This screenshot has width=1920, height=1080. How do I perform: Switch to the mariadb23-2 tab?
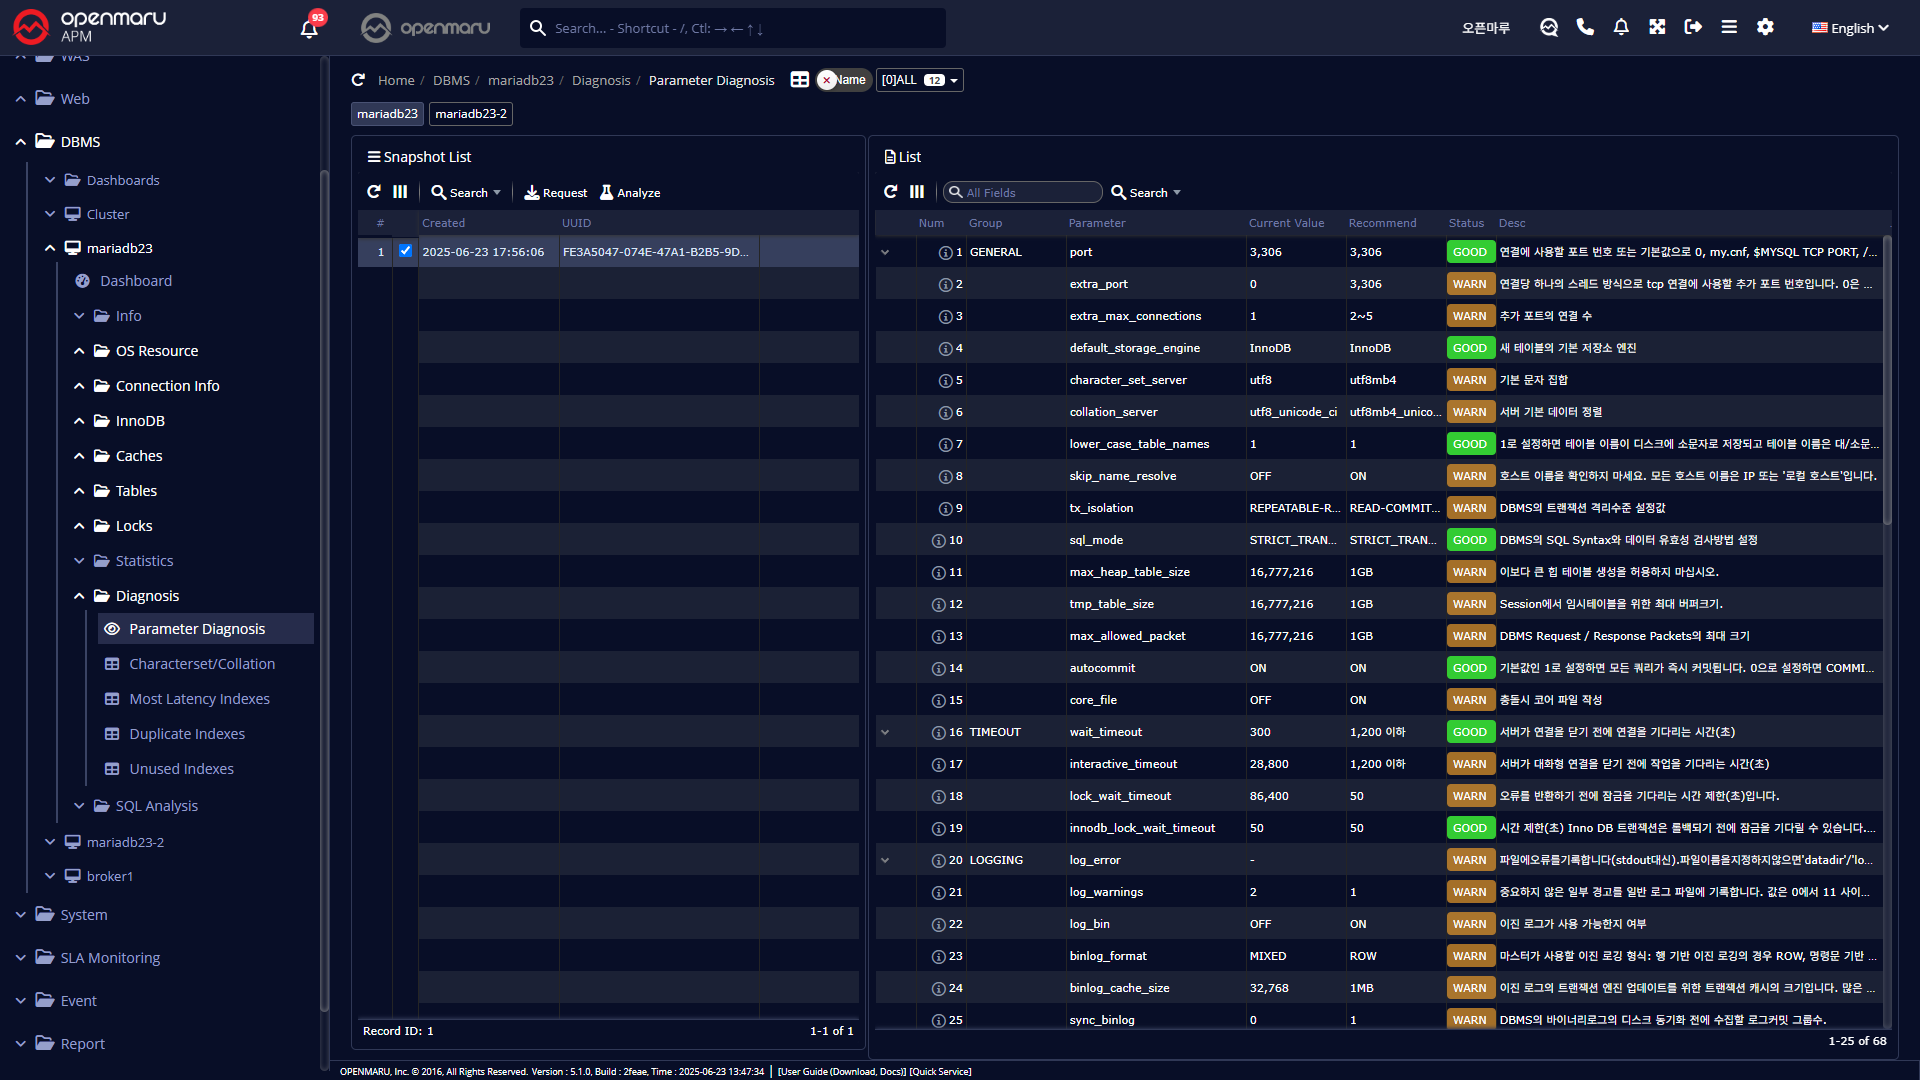470,114
